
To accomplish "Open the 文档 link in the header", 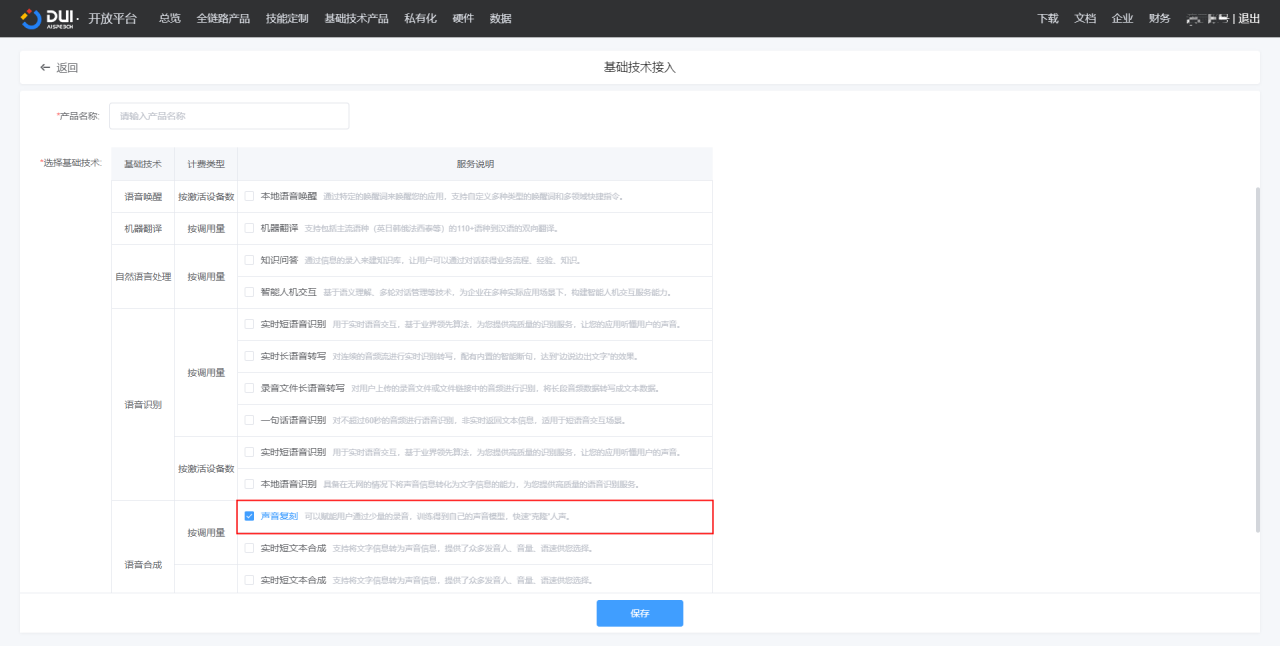I will (1085, 18).
